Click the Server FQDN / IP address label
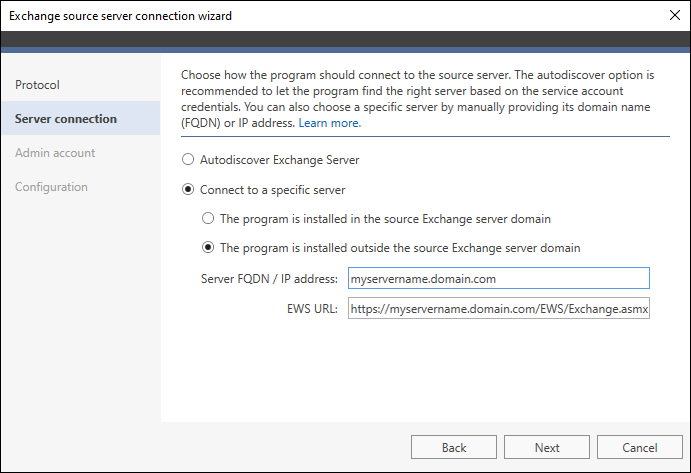Image resolution: width=691 pixels, height=473 pixels. 269,279
